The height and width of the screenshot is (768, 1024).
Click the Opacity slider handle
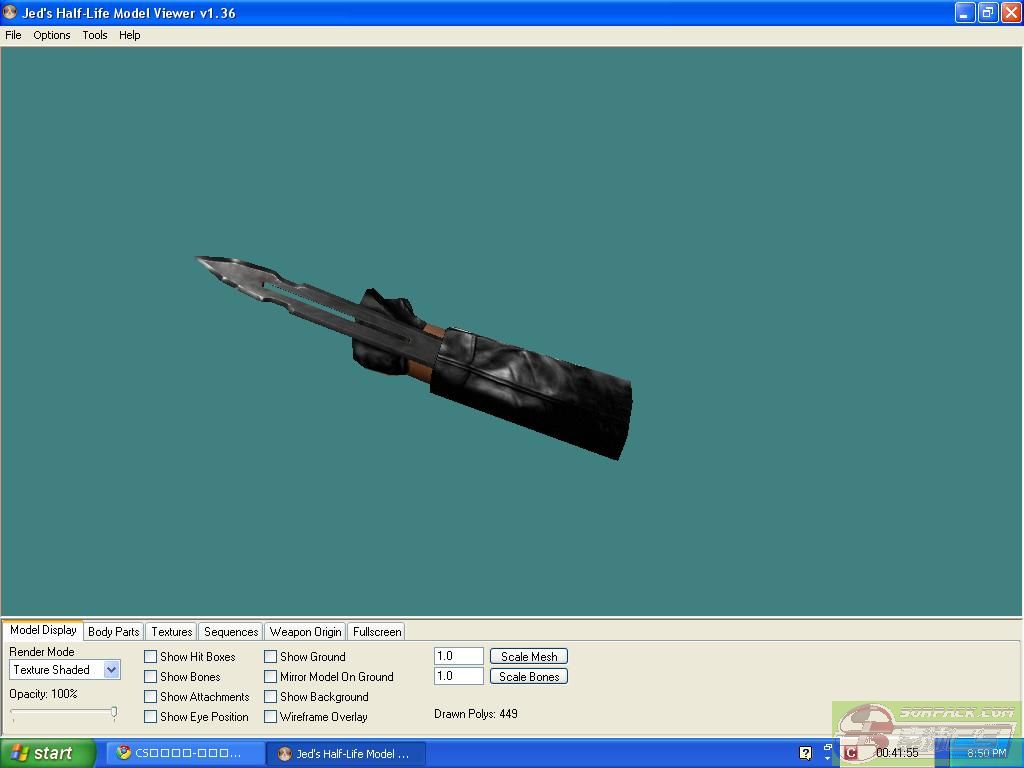pyautogui.click(x=114, y=712)
